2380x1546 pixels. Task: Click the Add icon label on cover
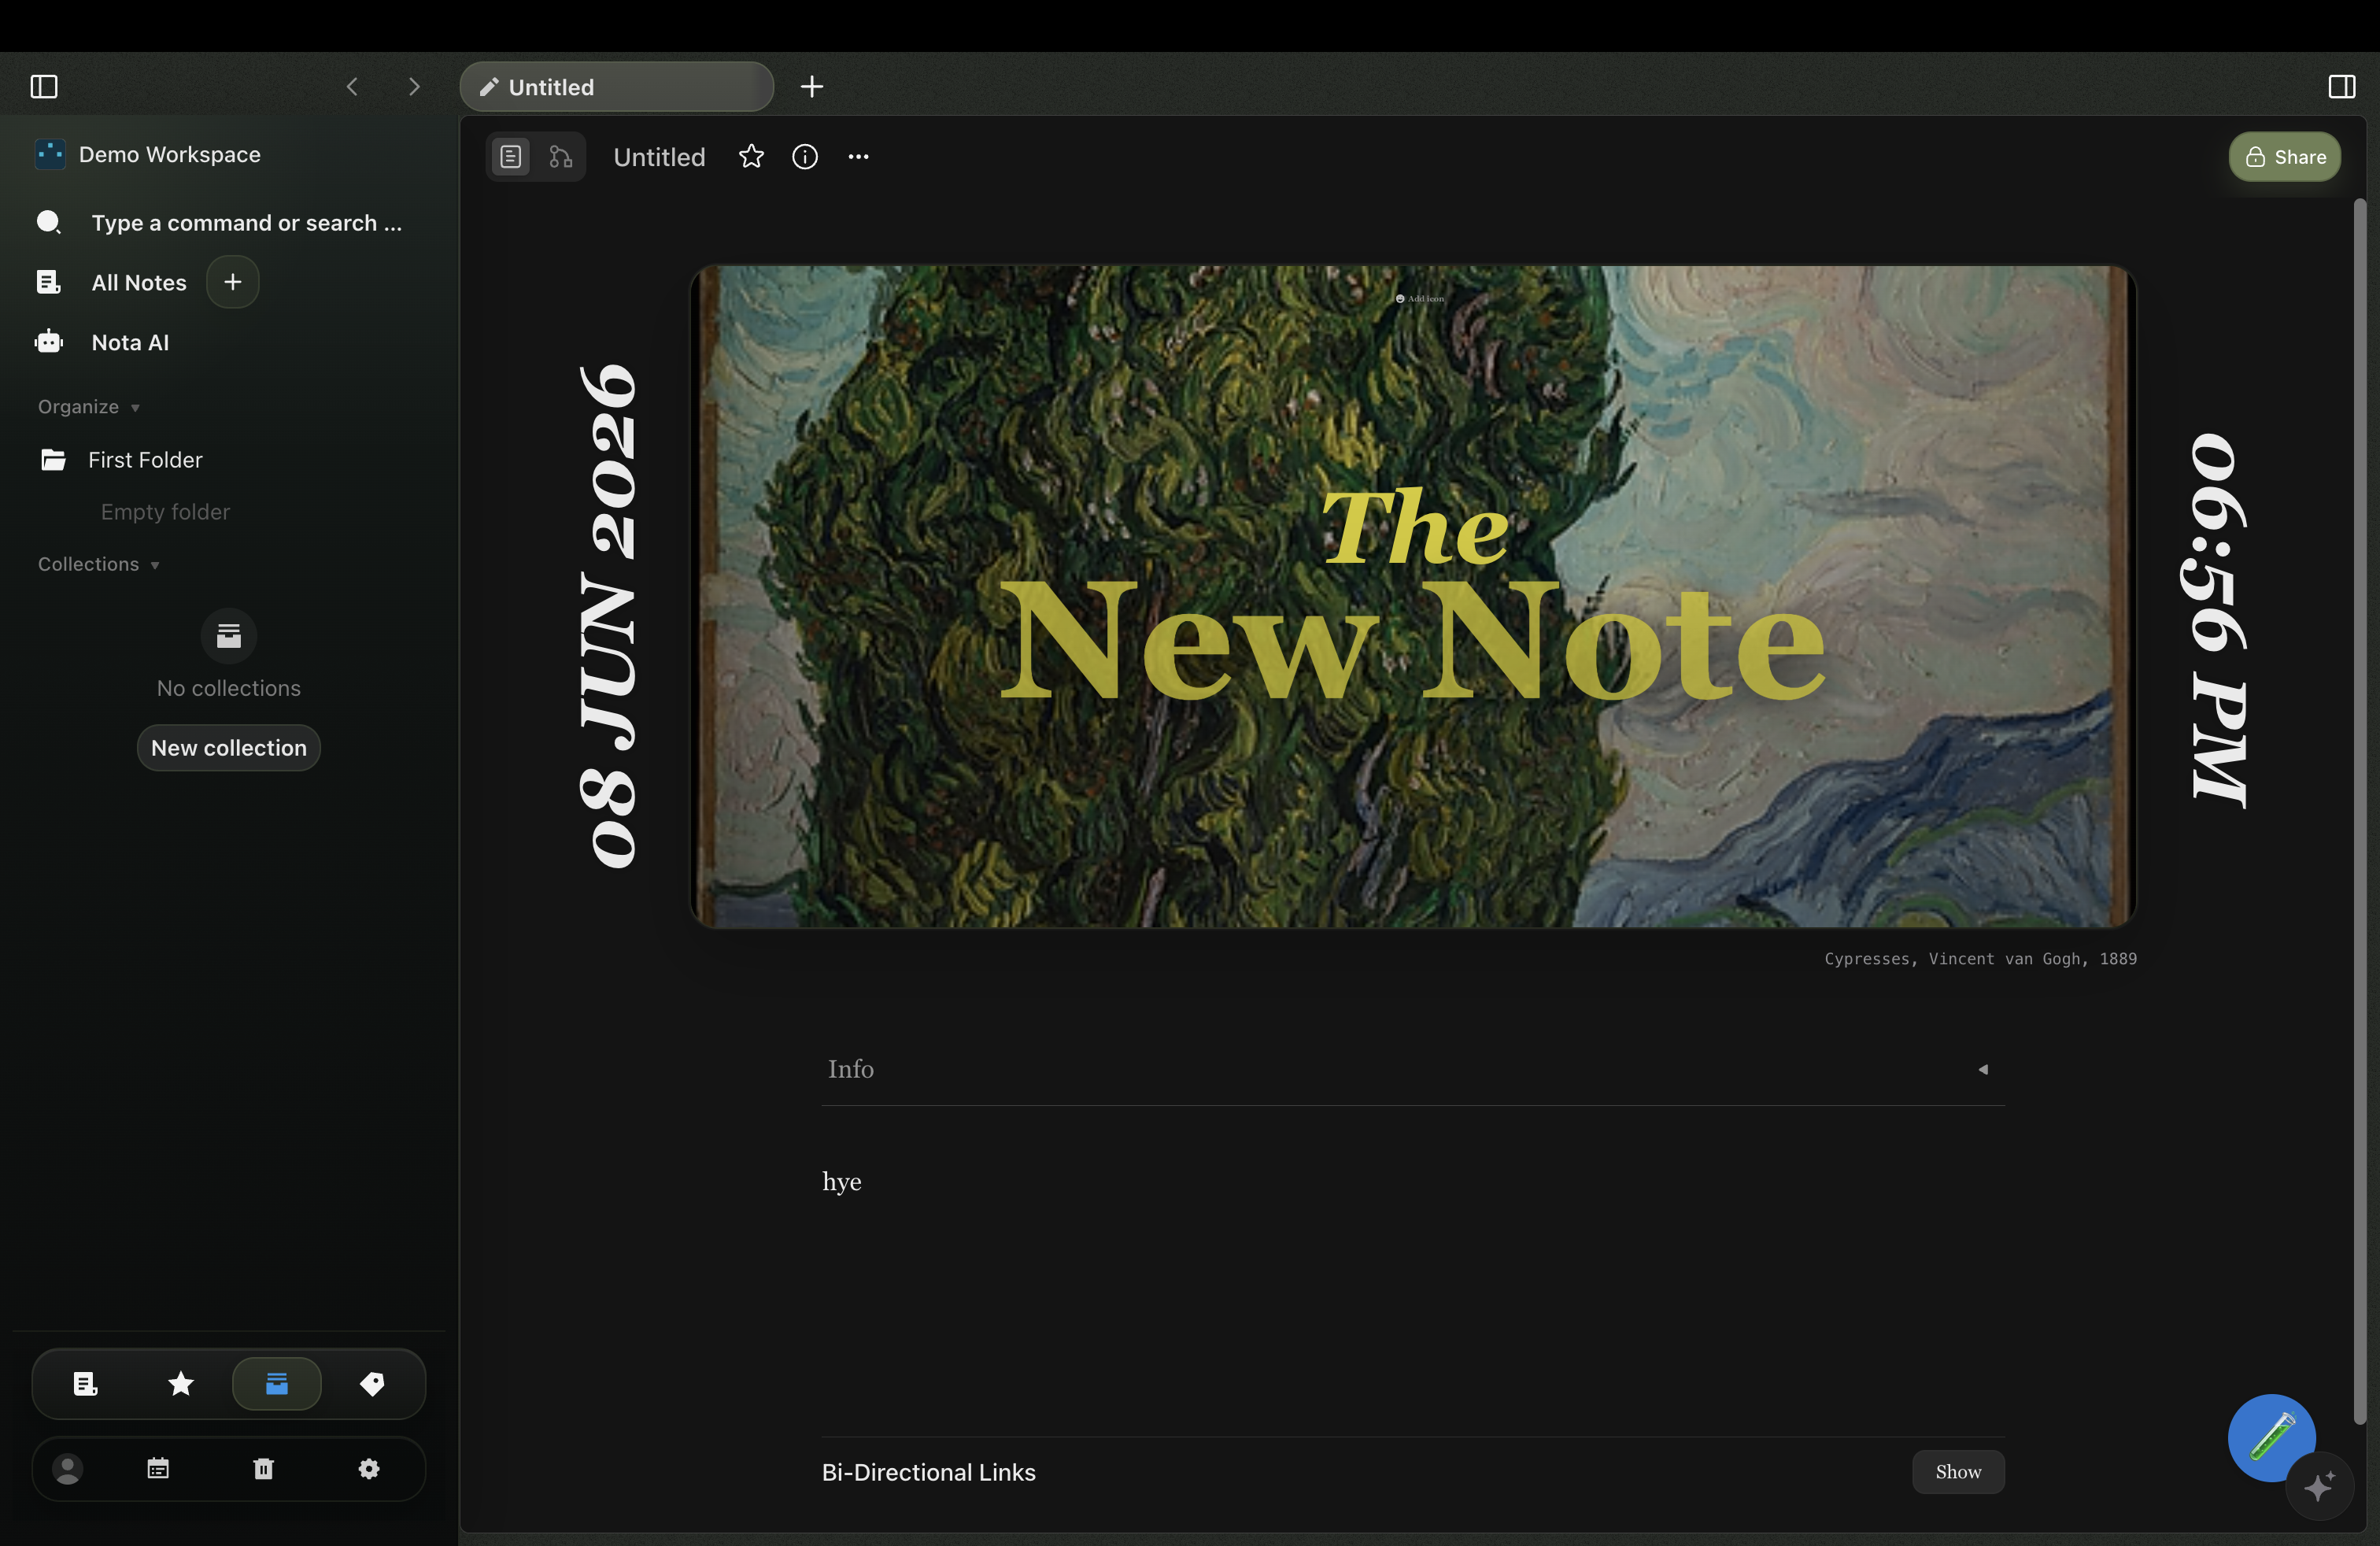tap(1420, 298)
